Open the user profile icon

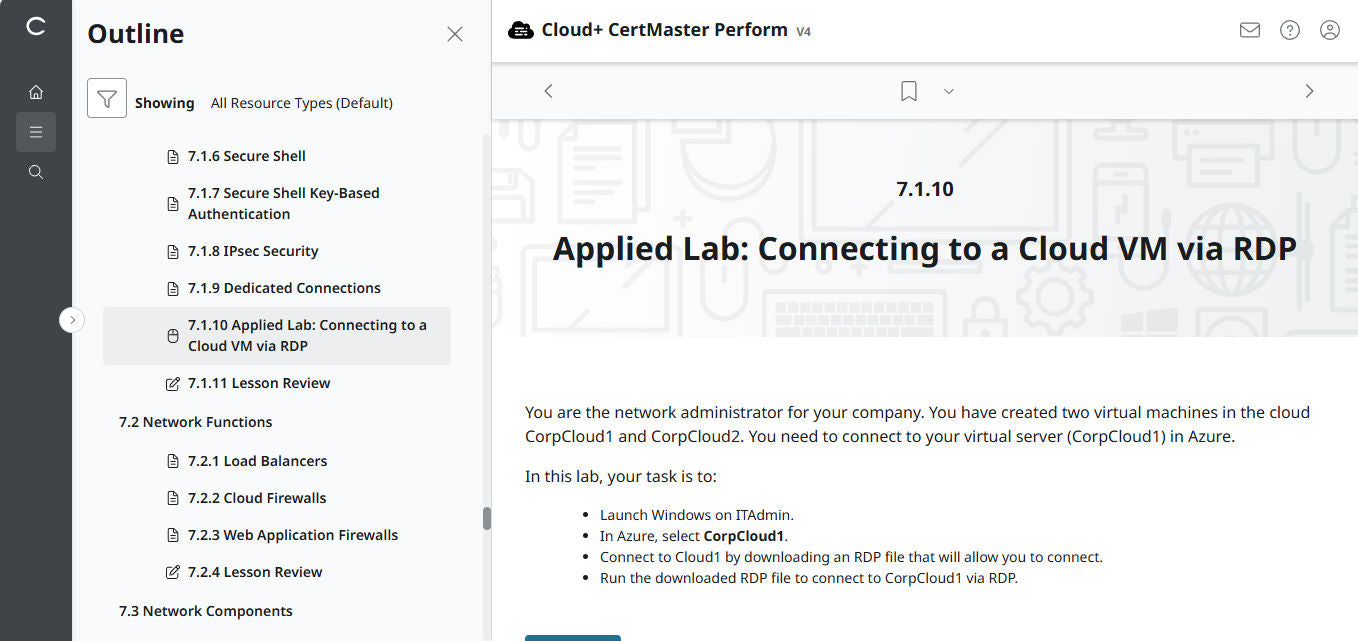[1330, 30]
